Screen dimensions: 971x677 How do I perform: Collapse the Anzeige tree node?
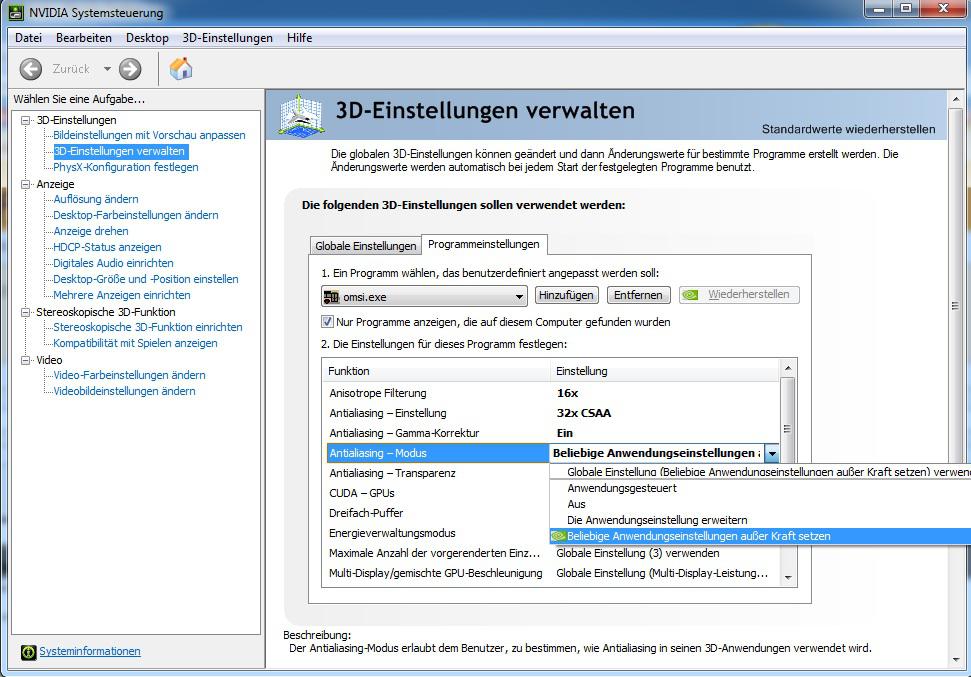[26, 184]
